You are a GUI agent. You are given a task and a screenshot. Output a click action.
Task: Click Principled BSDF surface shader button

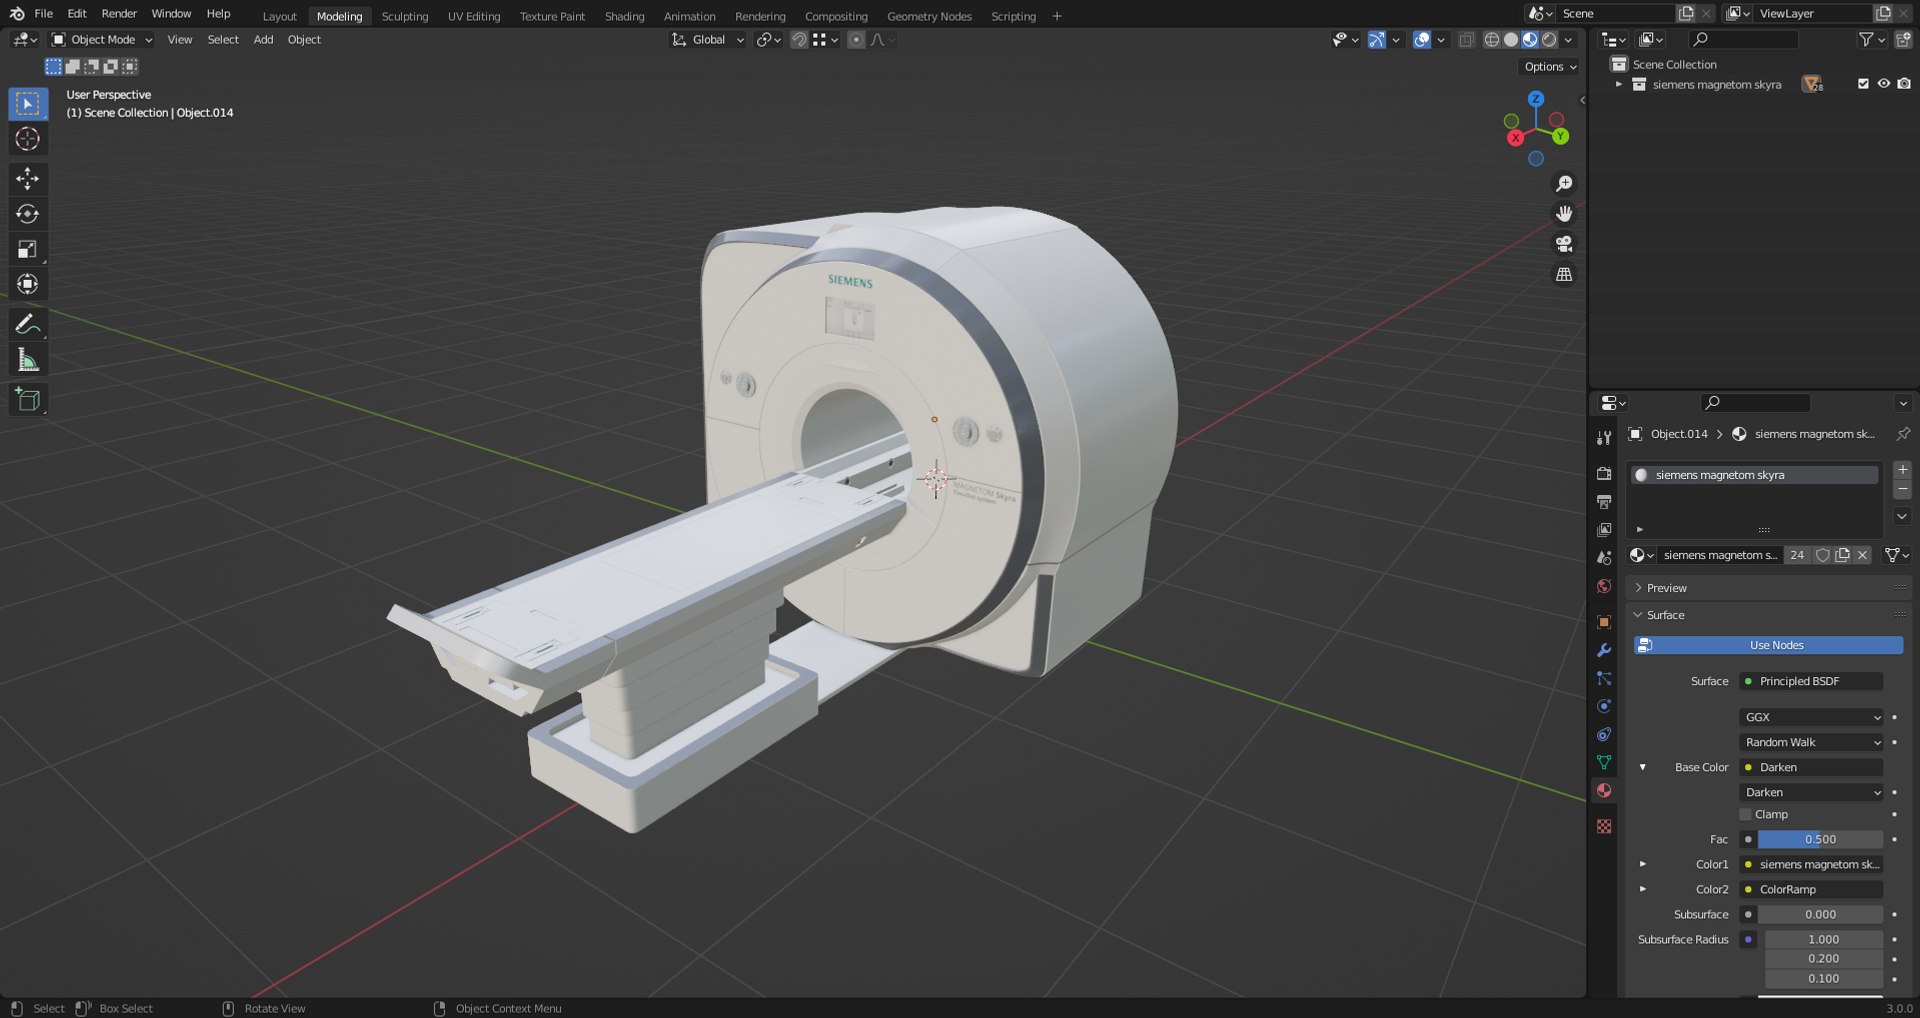1812,681
